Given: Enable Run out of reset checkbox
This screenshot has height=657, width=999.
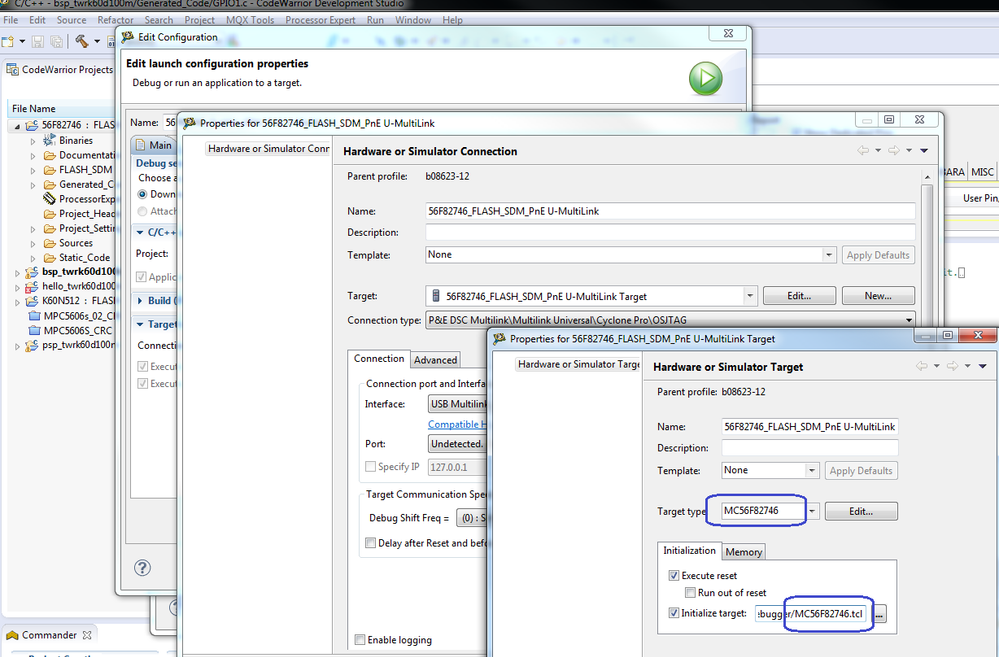Looking at the screenshot, I should click(x=690, y=593).
